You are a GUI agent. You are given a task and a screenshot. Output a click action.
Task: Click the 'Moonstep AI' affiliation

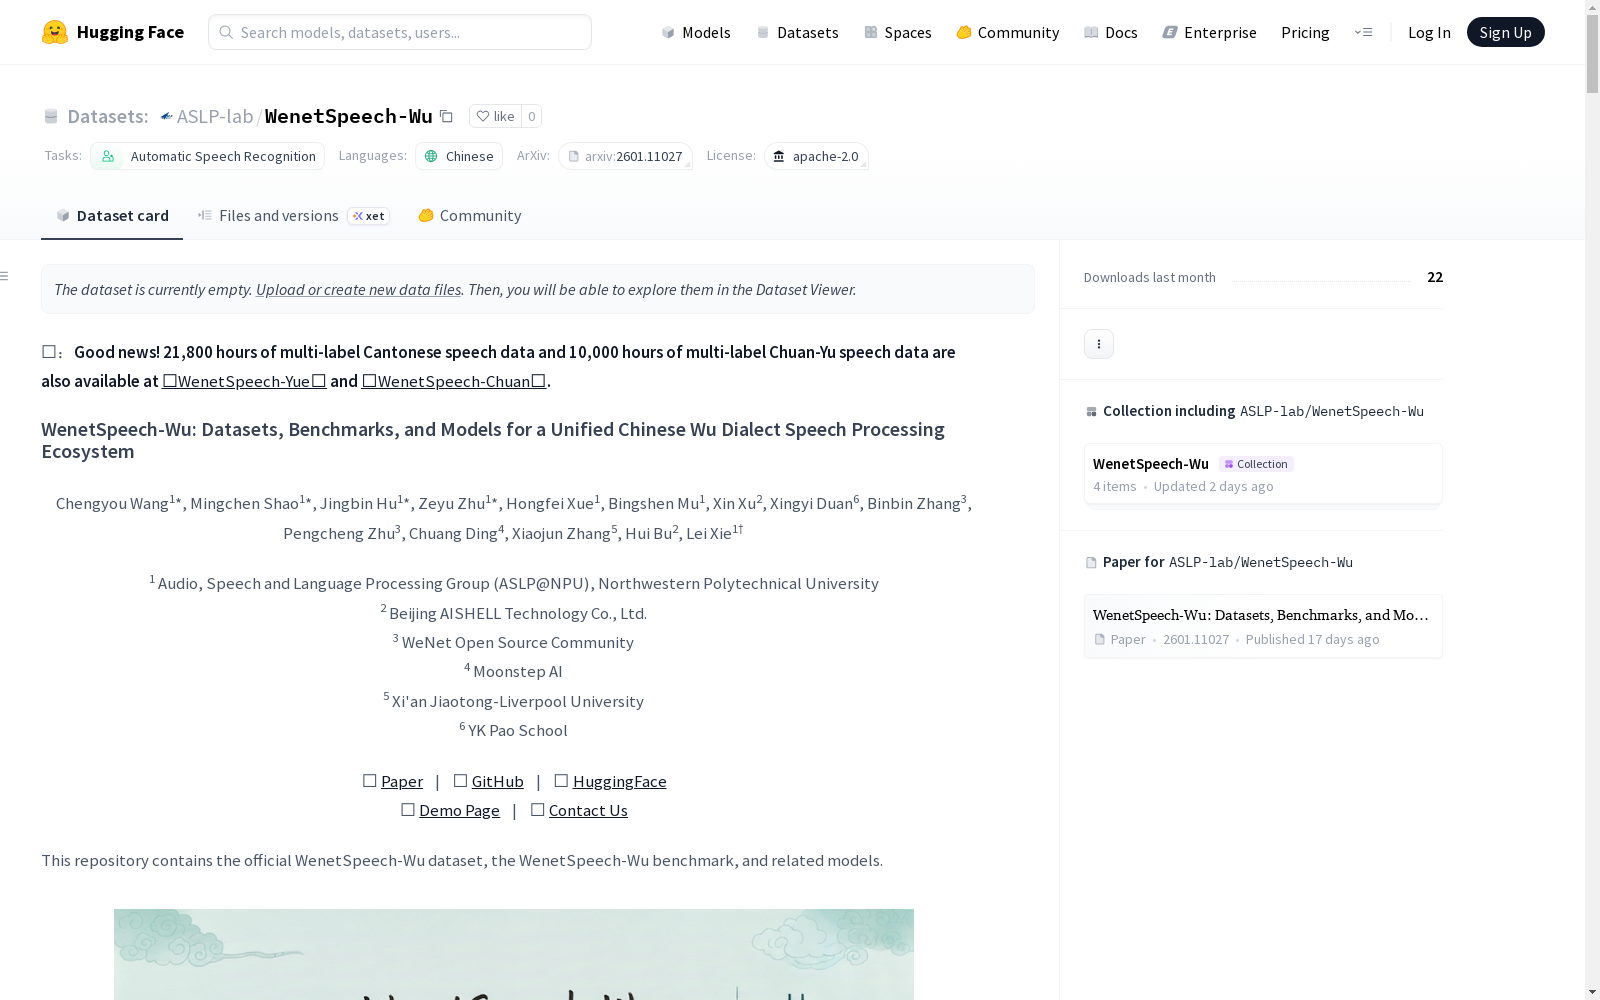(x=518, y=671)
